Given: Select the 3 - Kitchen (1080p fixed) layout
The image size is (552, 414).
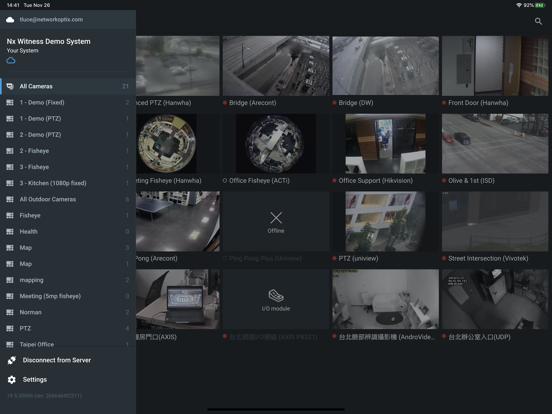Looking at the screenshot, I should click(x=68, y=183).
